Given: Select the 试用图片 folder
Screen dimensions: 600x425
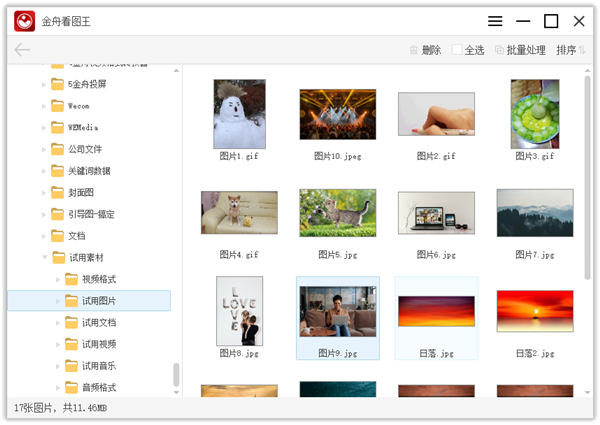Looking at the screenshot, I should [98, 301].
